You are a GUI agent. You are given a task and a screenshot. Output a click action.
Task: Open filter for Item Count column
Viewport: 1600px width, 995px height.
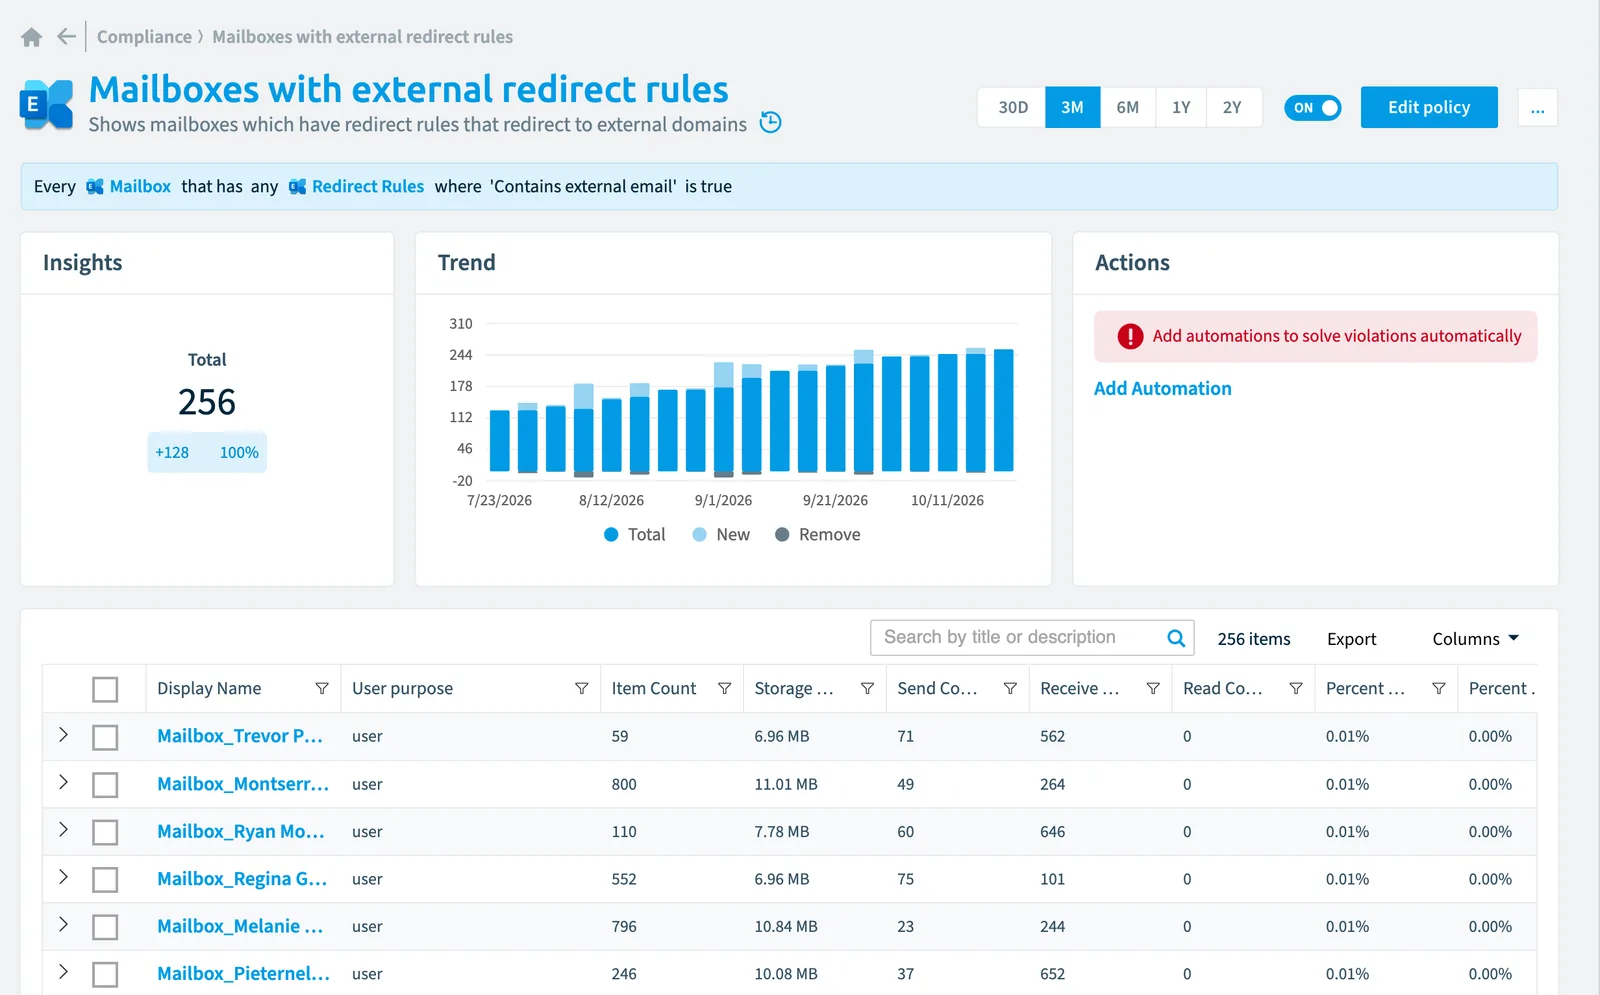724,688
